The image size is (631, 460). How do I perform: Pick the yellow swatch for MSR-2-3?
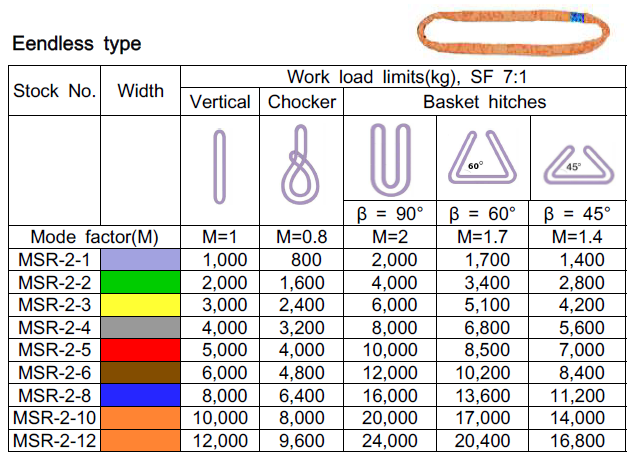pos(141,302)
